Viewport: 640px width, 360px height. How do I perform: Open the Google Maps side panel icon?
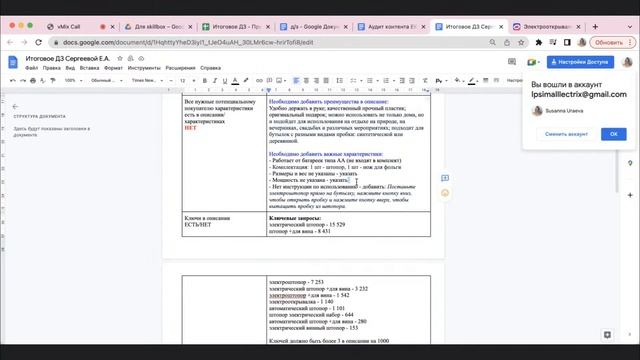point(630,163)
